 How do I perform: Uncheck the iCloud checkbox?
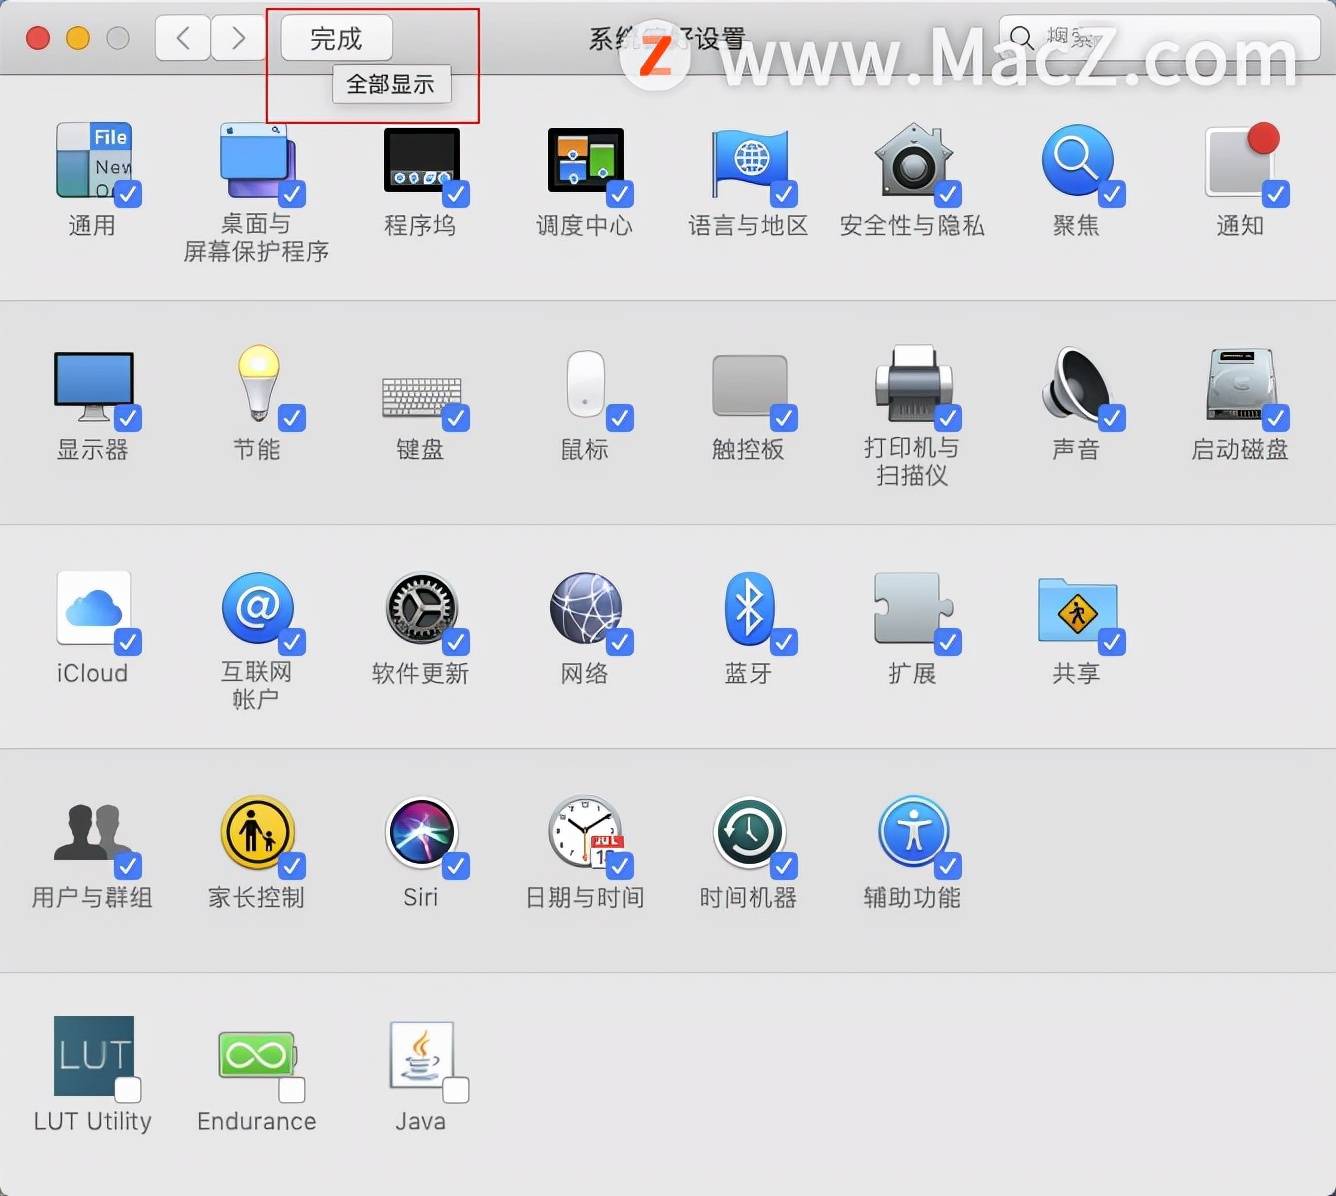[x=128, y=641]
